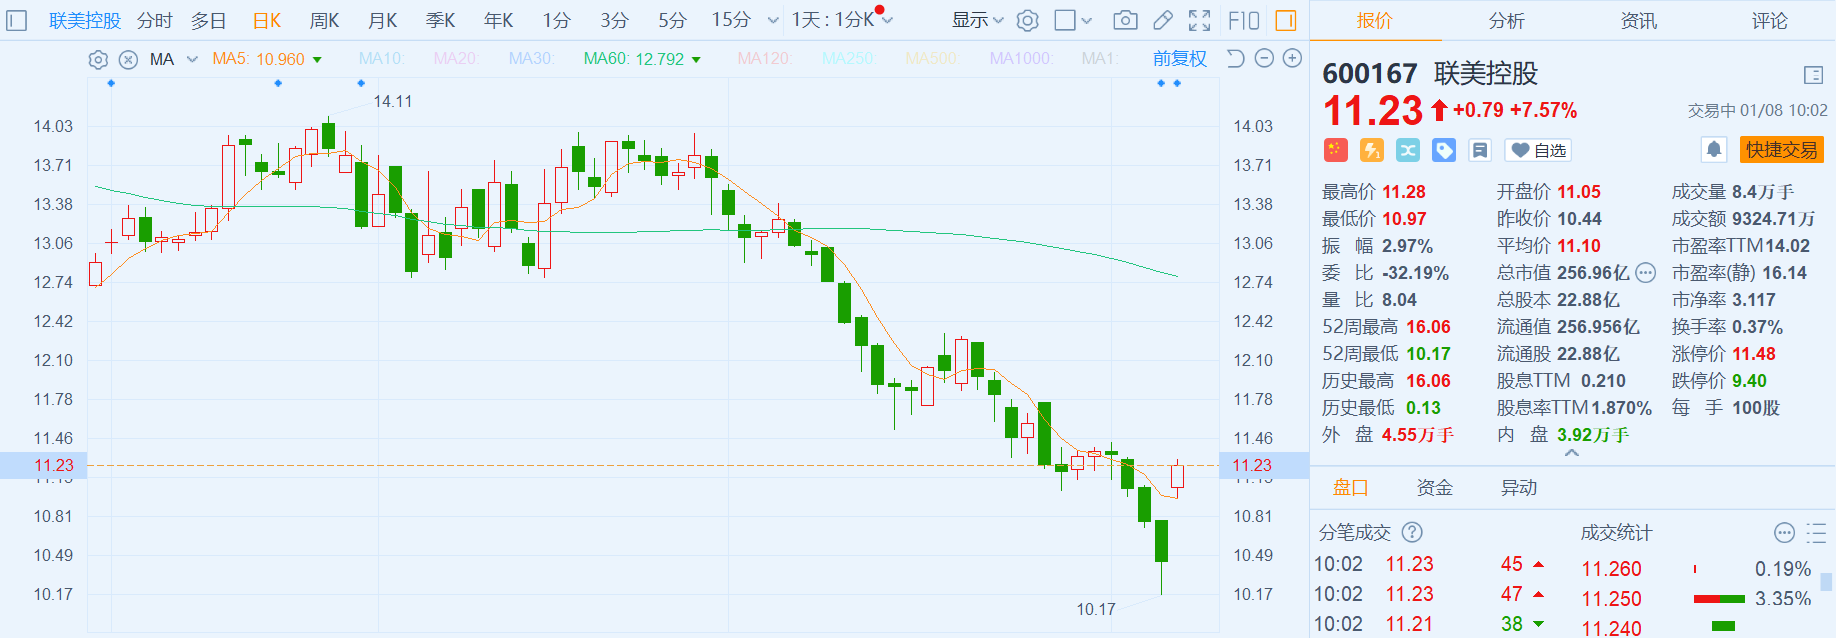Toggle right side panel orange icon
1836x638 pixels.
(1286, 20)
